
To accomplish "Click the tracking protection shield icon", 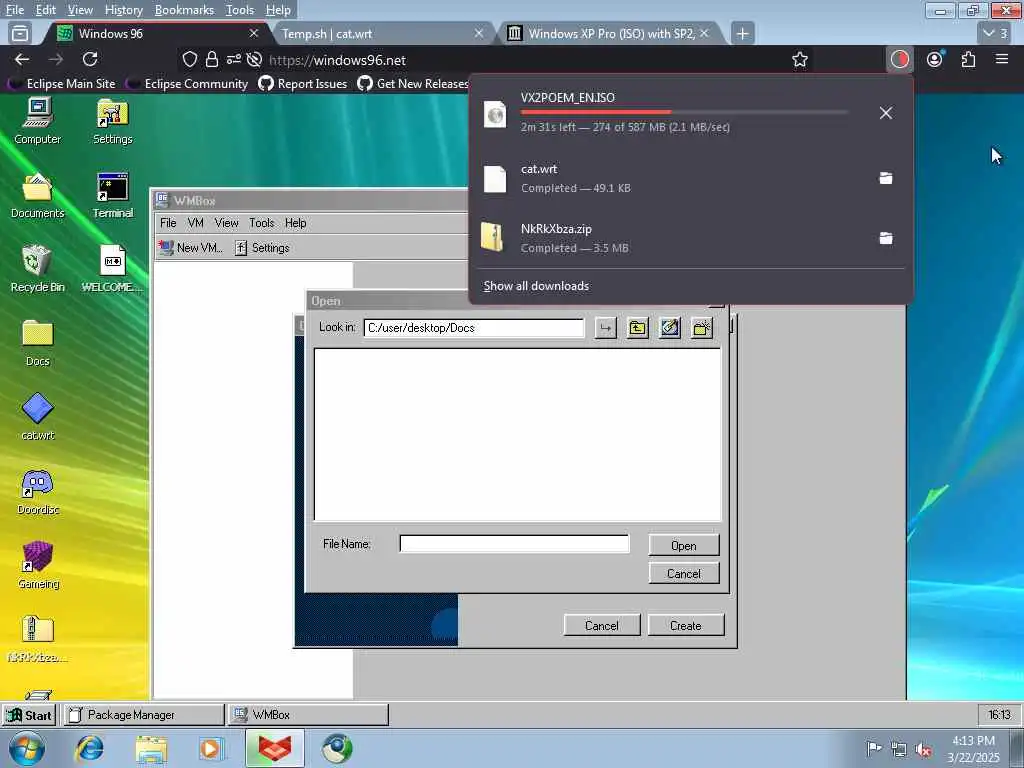I will point(189,60).
